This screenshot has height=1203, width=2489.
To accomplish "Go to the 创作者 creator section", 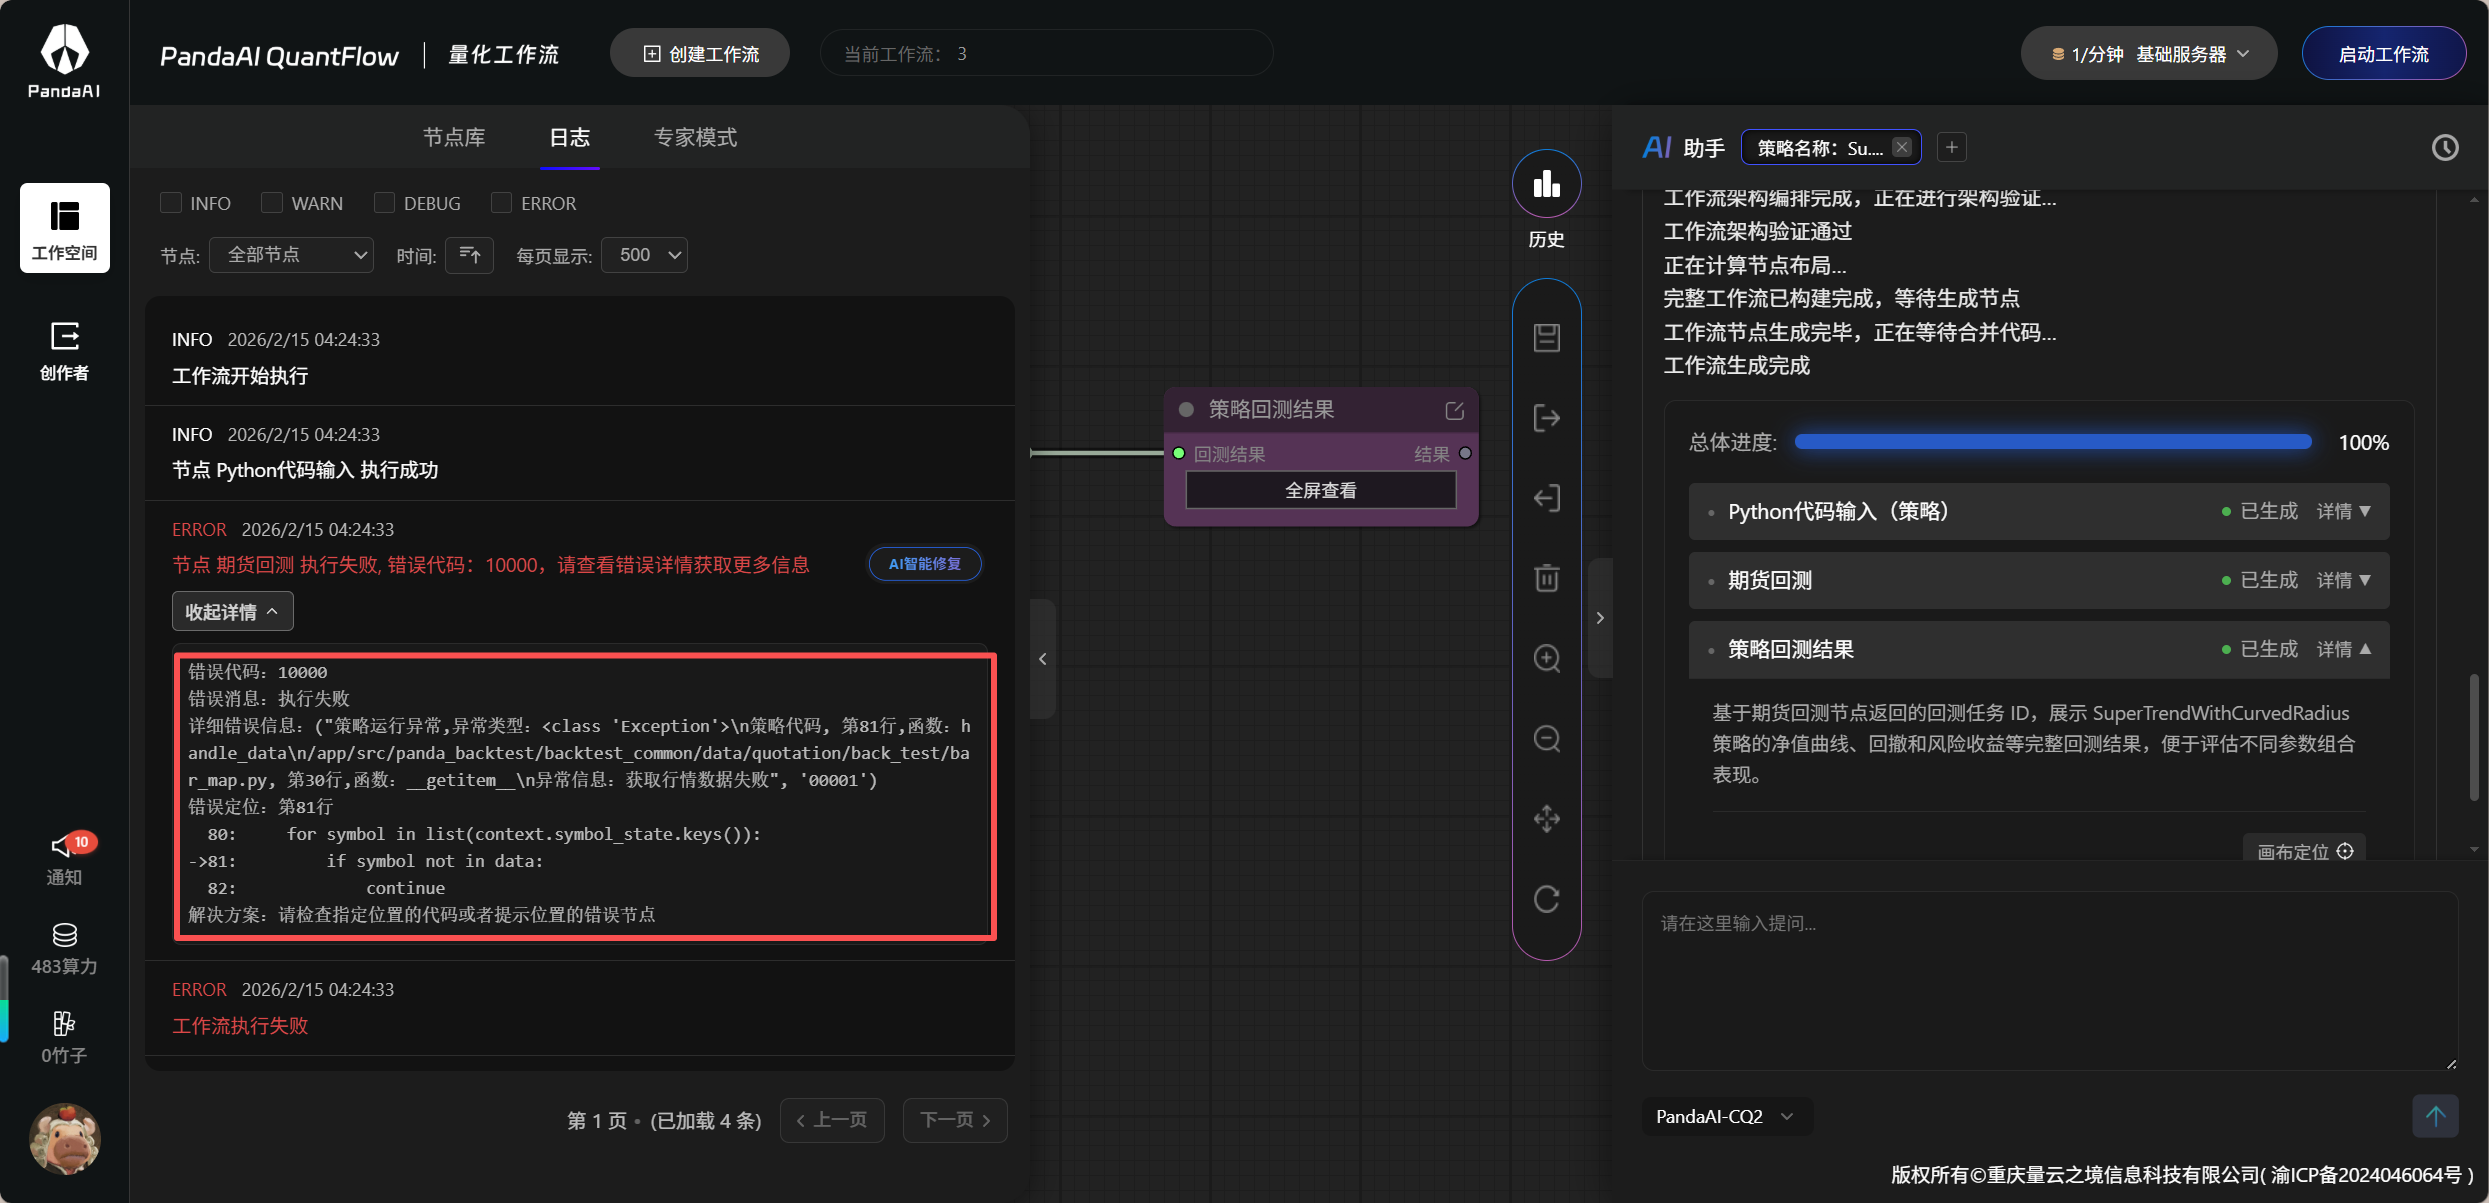I will (x=65, y=351).
